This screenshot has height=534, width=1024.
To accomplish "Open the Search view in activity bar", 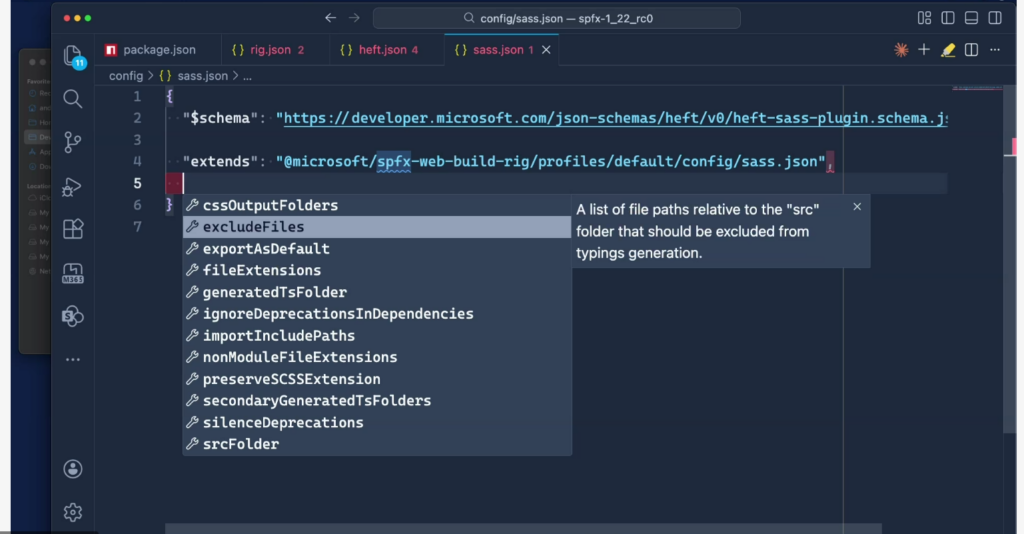I will point(72,98).
